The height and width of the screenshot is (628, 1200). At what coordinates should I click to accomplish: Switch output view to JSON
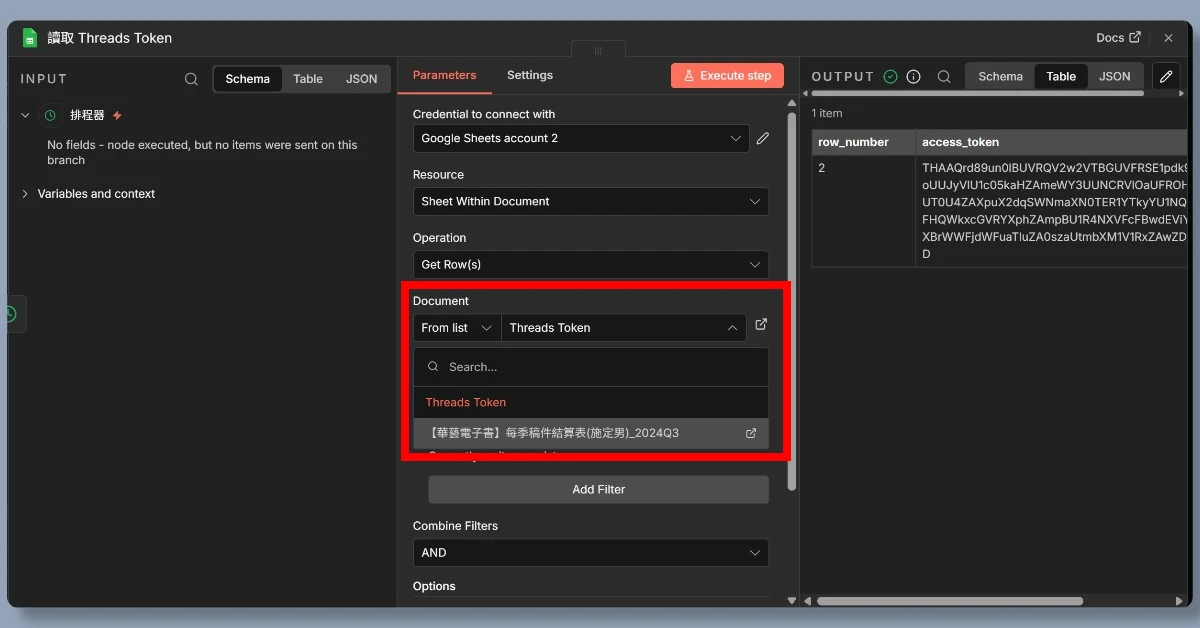pos(1115,76)
